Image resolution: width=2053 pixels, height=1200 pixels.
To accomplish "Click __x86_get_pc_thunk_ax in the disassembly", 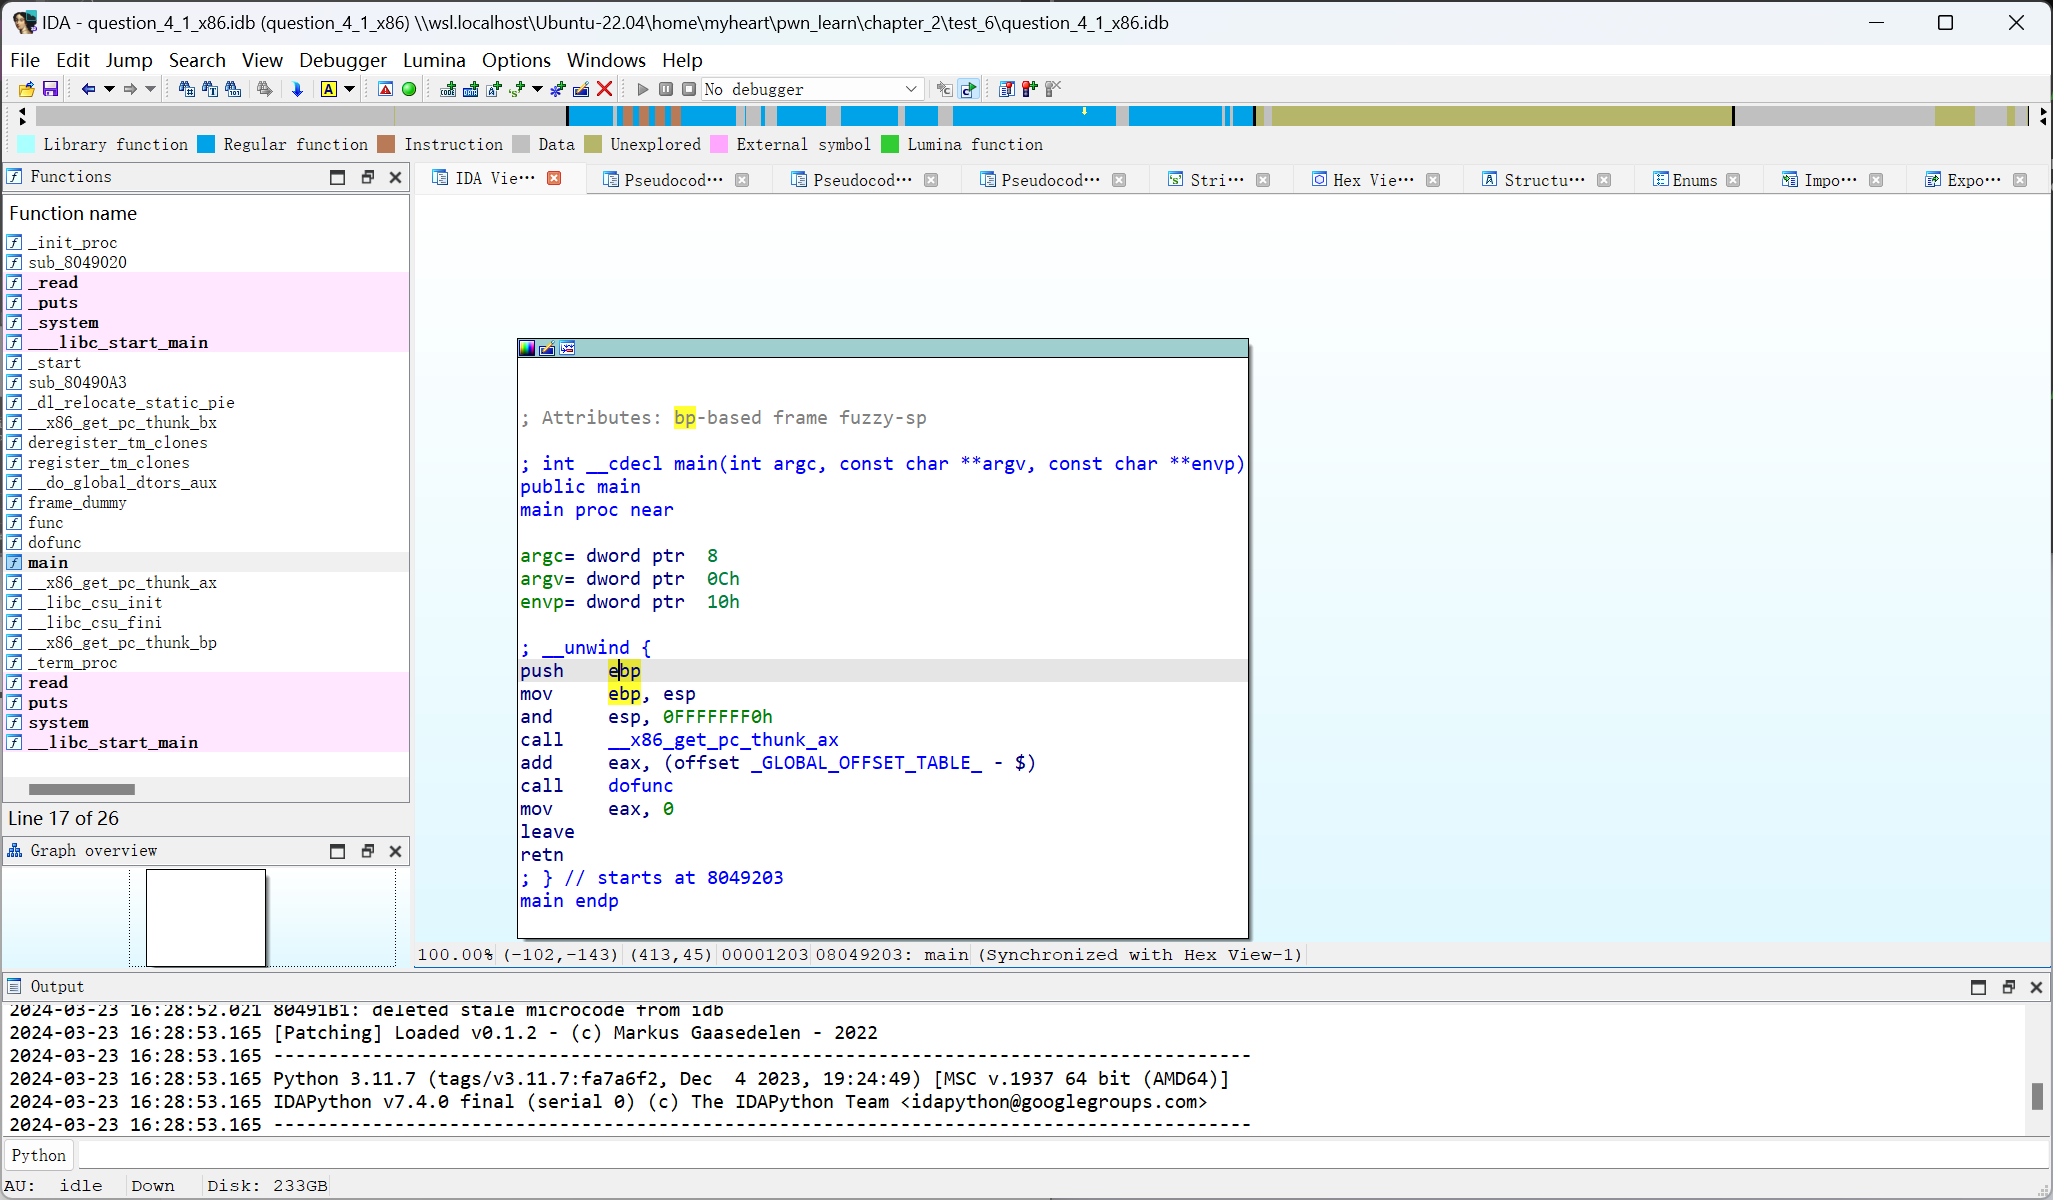I will (x=723, y=740).
